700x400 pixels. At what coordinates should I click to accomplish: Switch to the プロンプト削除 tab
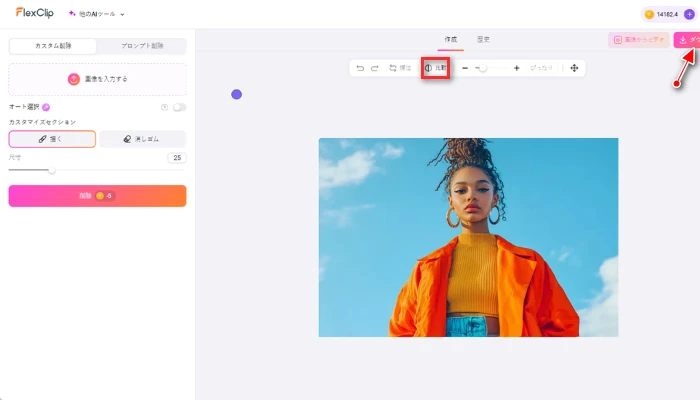(142, 46)
